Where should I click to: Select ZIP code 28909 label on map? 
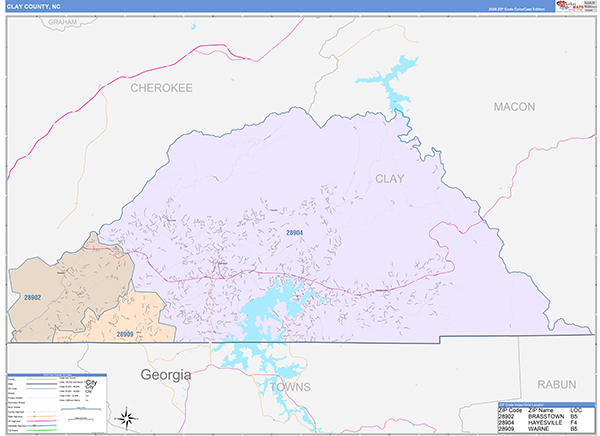click(125, 335)
